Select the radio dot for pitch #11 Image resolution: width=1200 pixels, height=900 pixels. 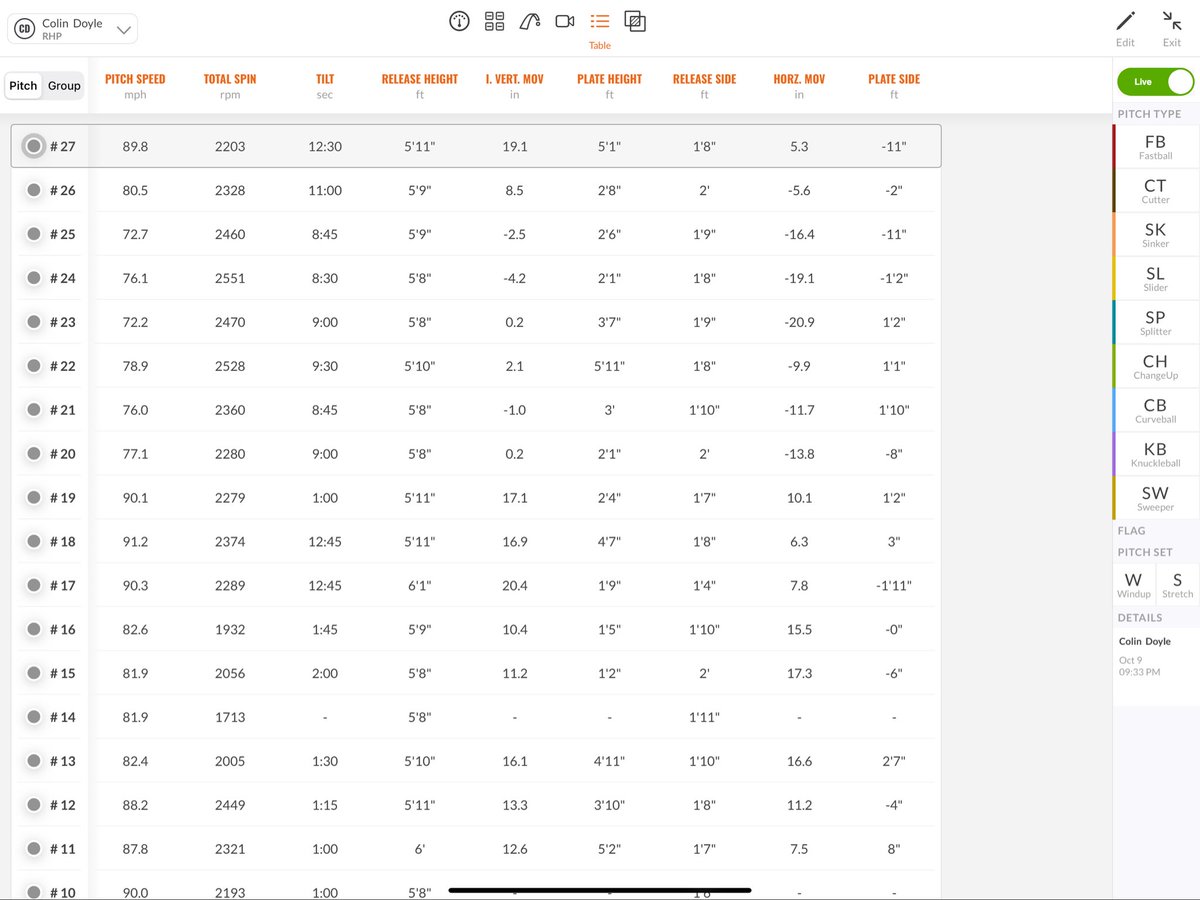click(x=34, y=849)
